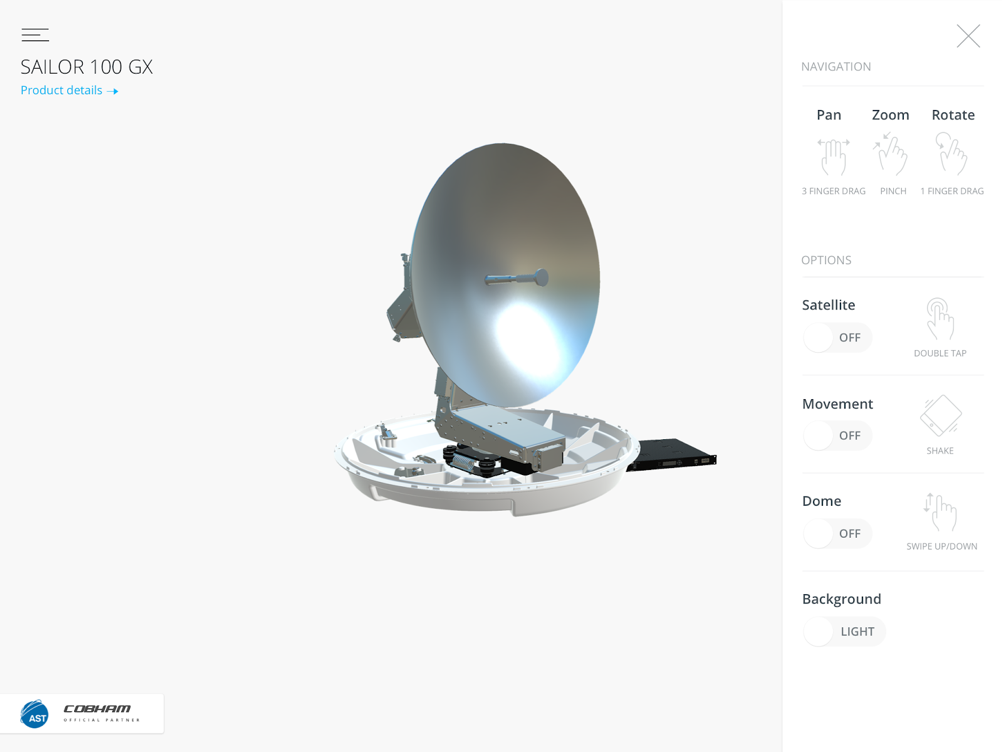
Task: Open the Product details link
Action: (68, 90)
